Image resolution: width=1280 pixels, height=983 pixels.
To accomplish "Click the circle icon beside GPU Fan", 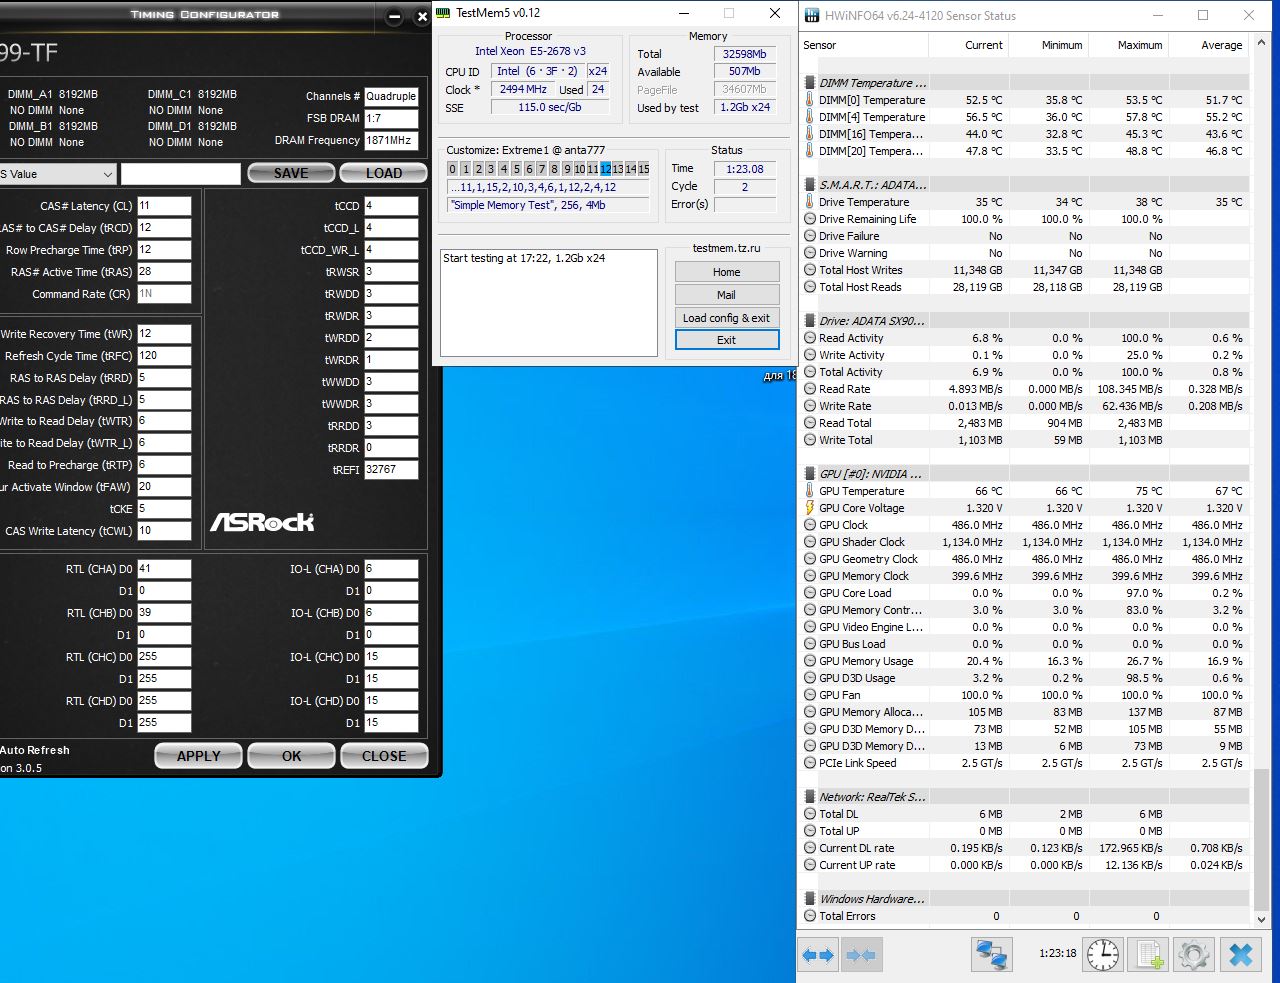I will pos(810,695).
